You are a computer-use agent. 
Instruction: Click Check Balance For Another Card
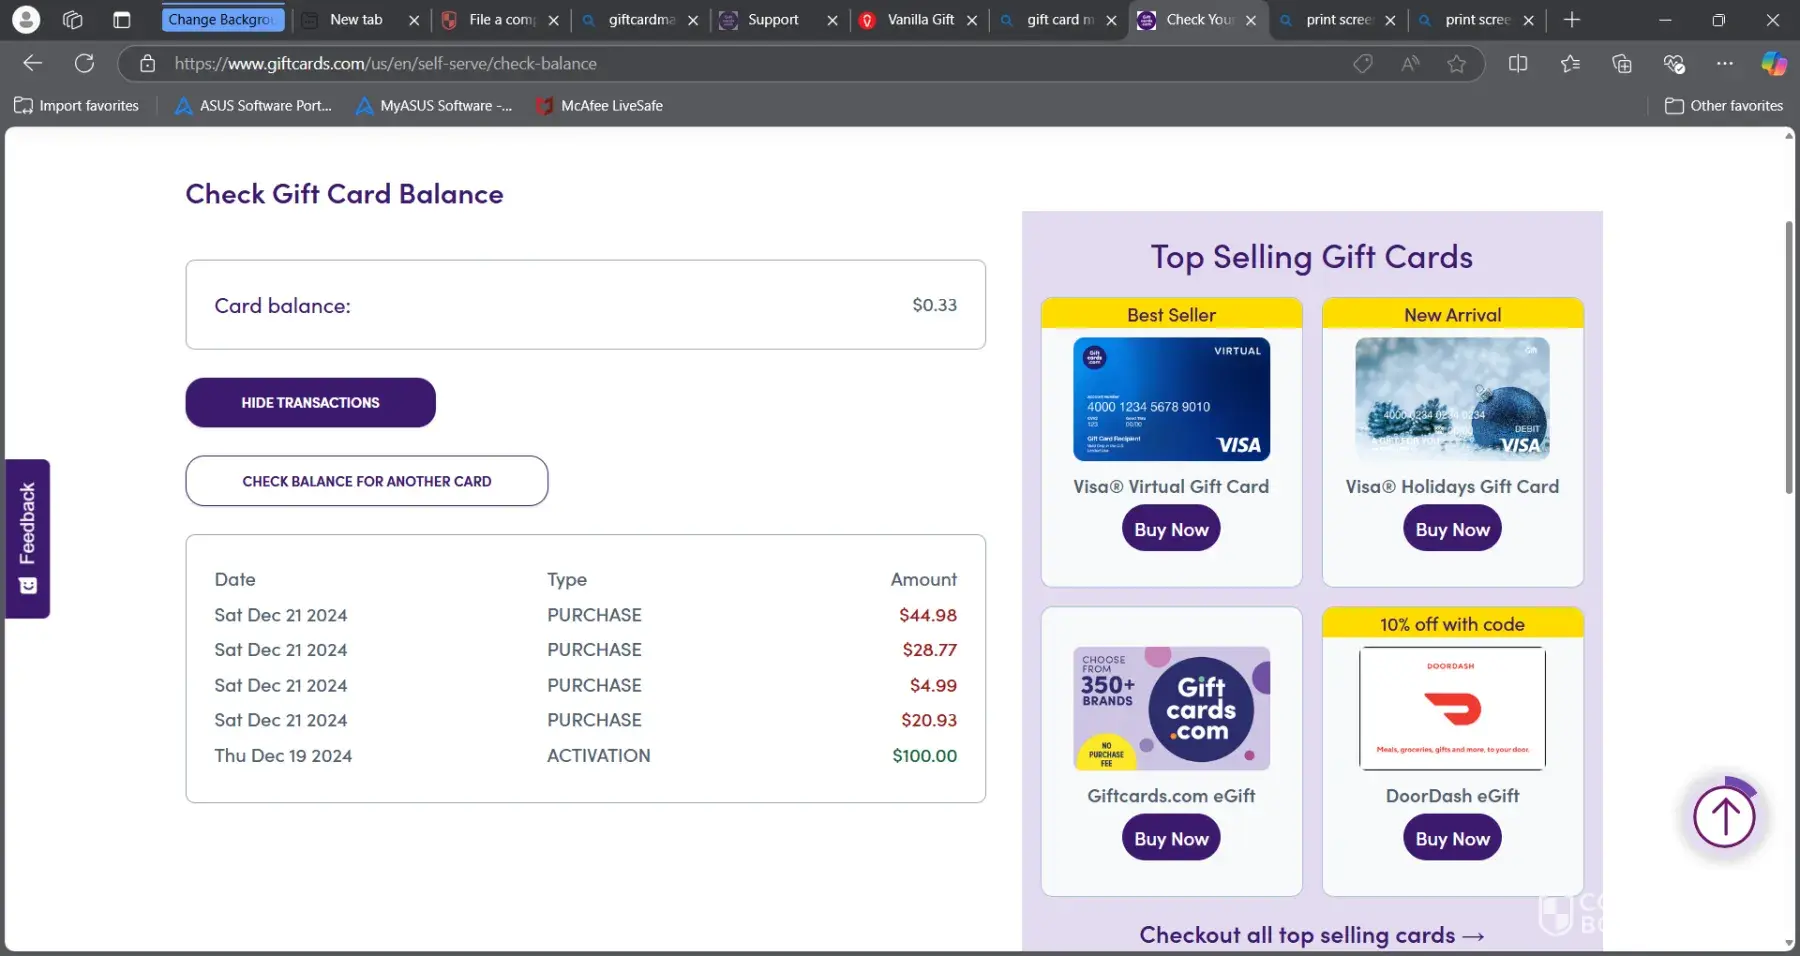(366, 481)
